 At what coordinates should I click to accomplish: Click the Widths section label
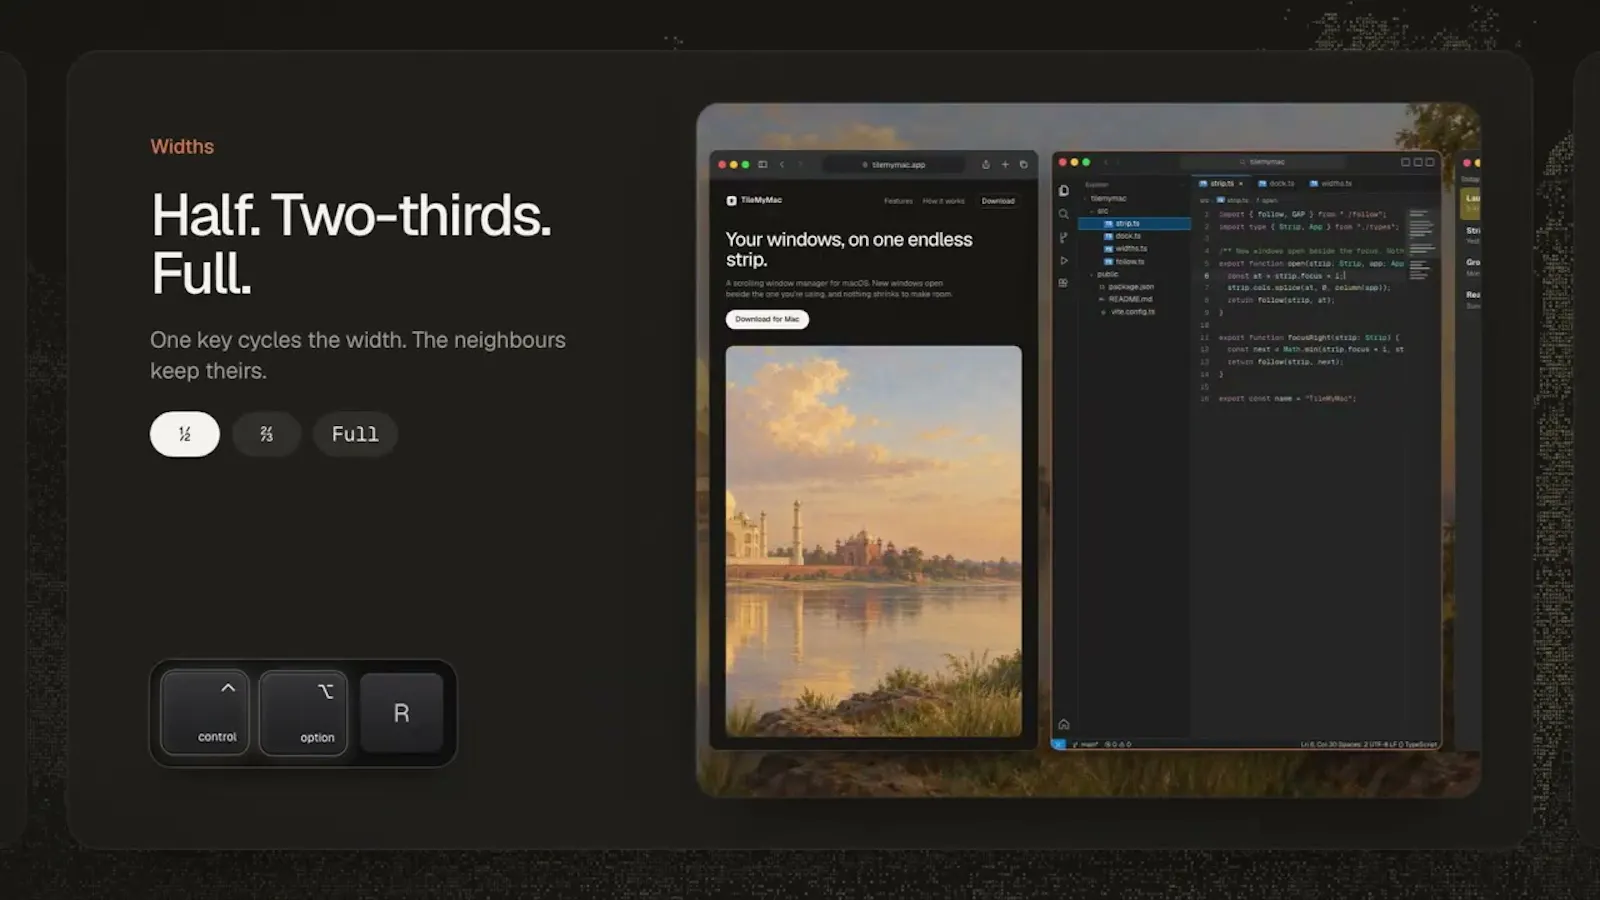tap(182, 146)
